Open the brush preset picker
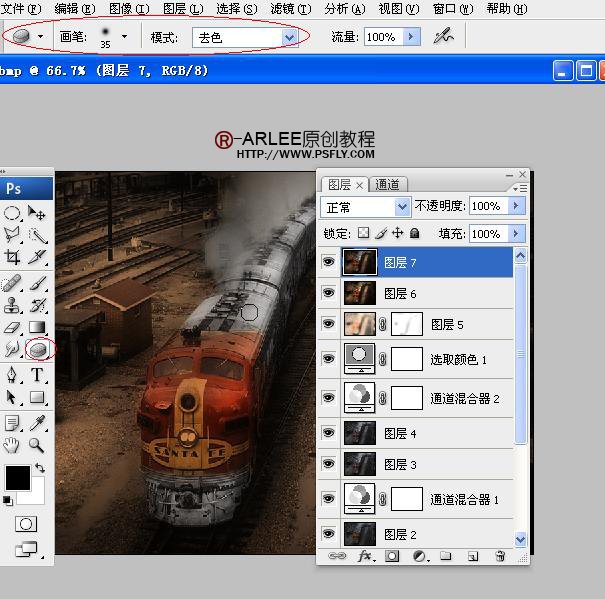 click(124, 37)
